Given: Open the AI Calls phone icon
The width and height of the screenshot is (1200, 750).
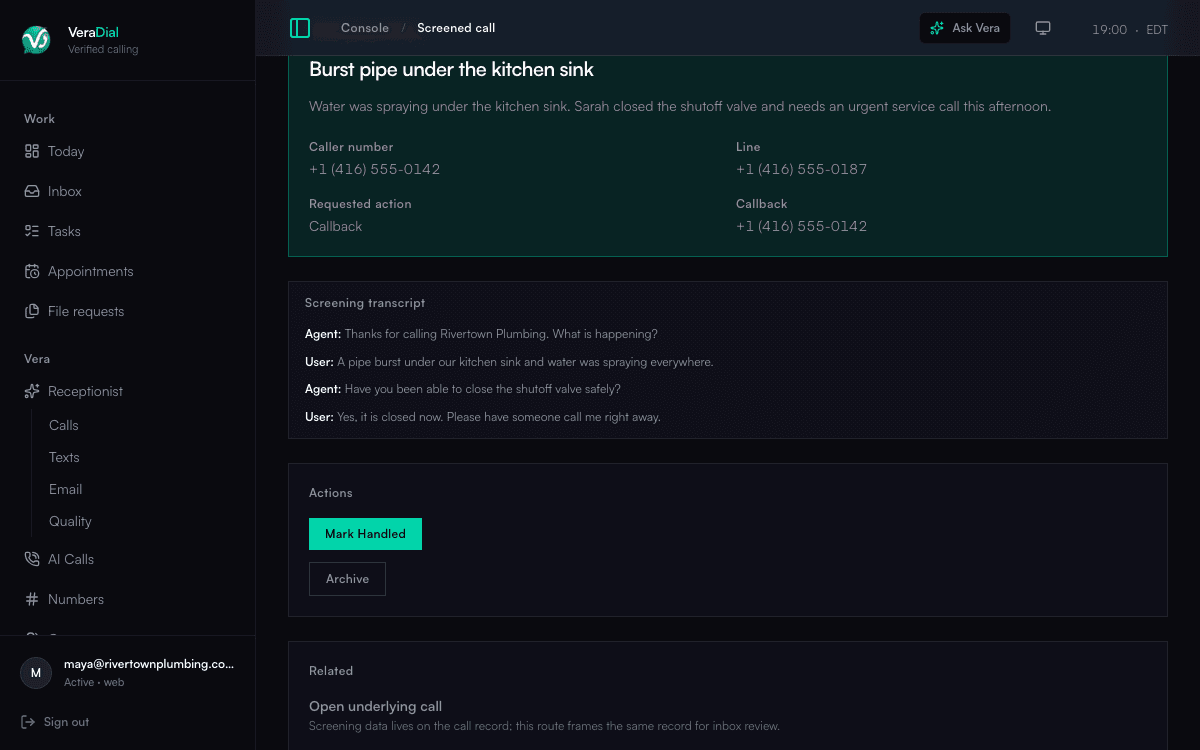Looking at the screenshot, I should [32, 559].
